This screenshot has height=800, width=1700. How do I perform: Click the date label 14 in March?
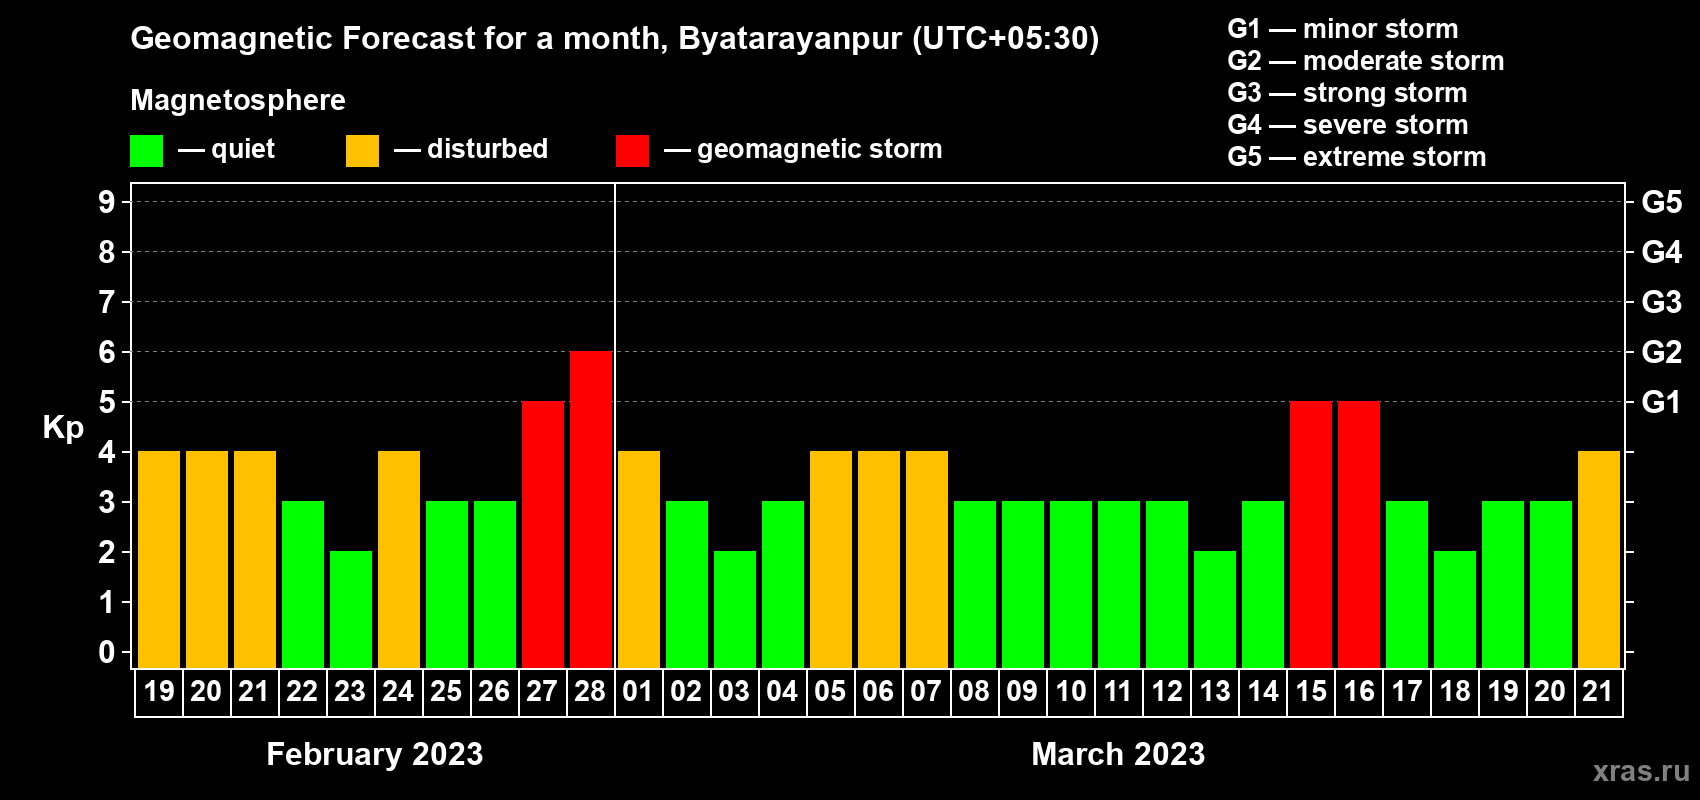(x=1263, y=692)
